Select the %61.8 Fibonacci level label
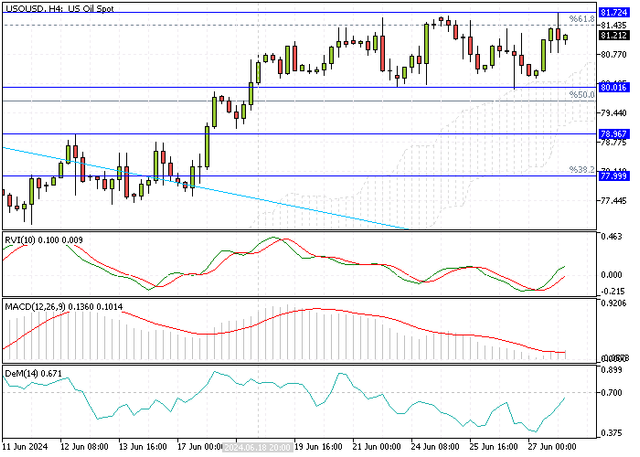Viewport: 640px width, 457px height. (582, 19)
